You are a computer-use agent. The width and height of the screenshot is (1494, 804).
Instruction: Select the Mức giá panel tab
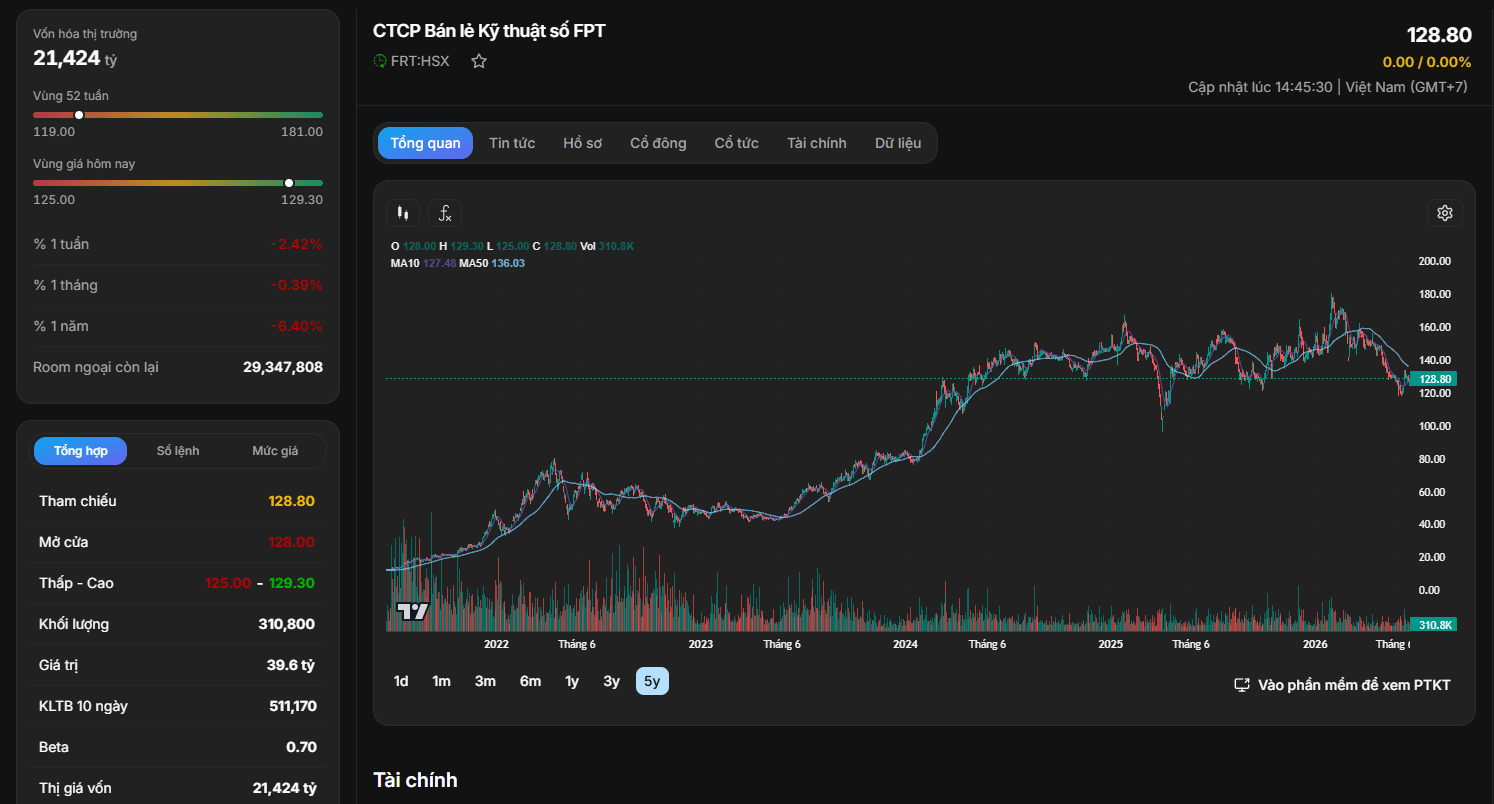(x=275, y=451)
